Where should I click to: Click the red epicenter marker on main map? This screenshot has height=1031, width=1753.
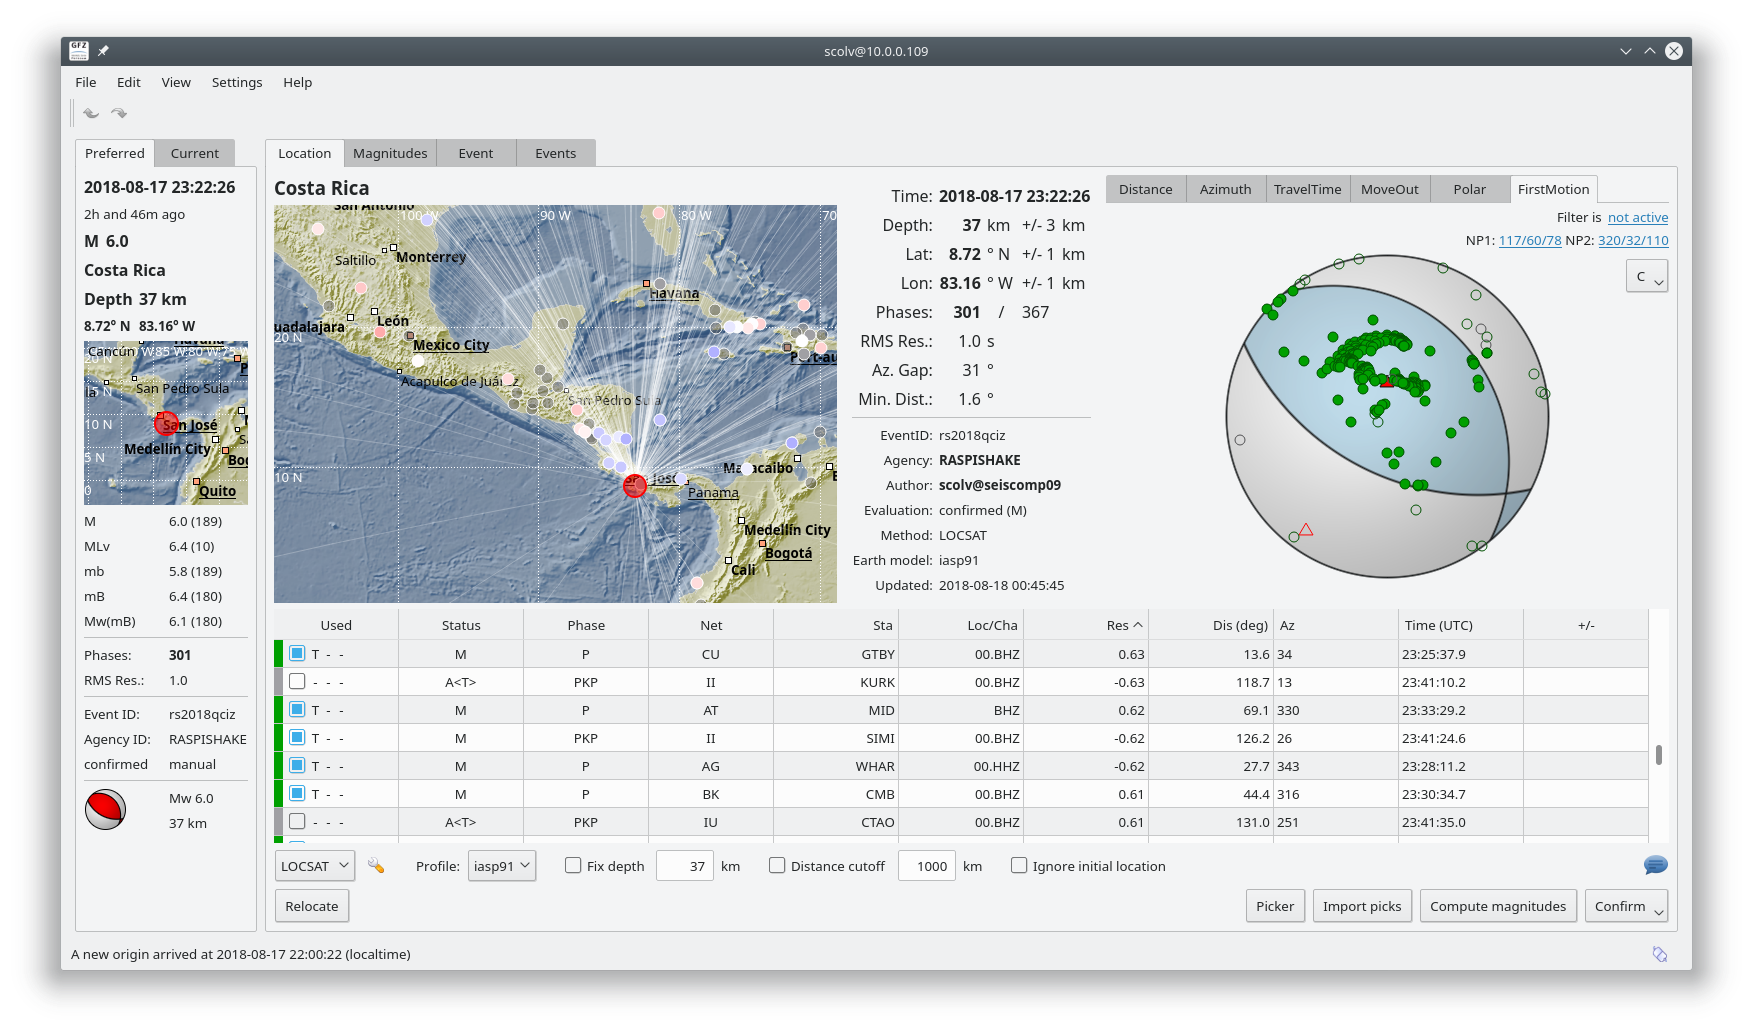(x=635, y=486)
